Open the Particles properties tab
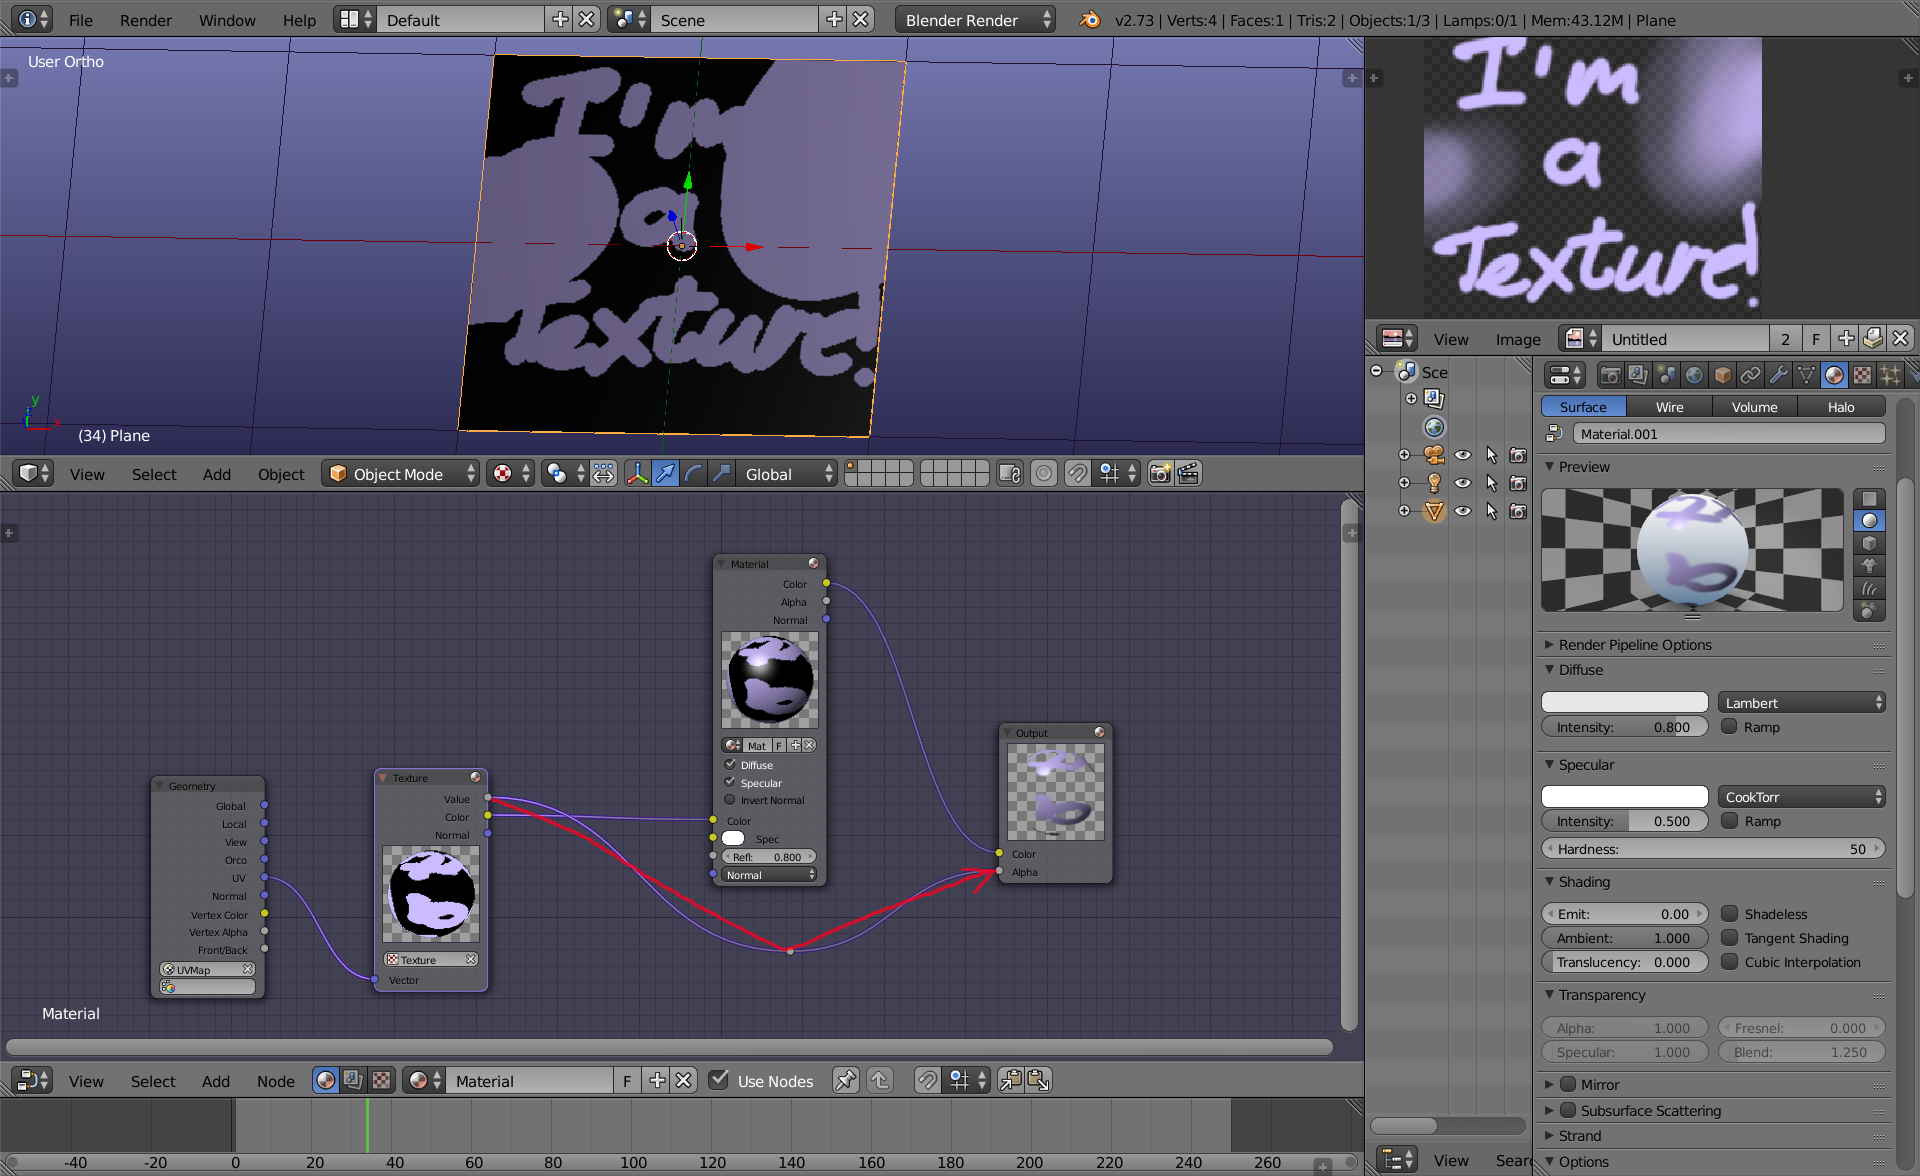The width and height of the screenshot is (1920, 1176). (x=1890, y=375)
